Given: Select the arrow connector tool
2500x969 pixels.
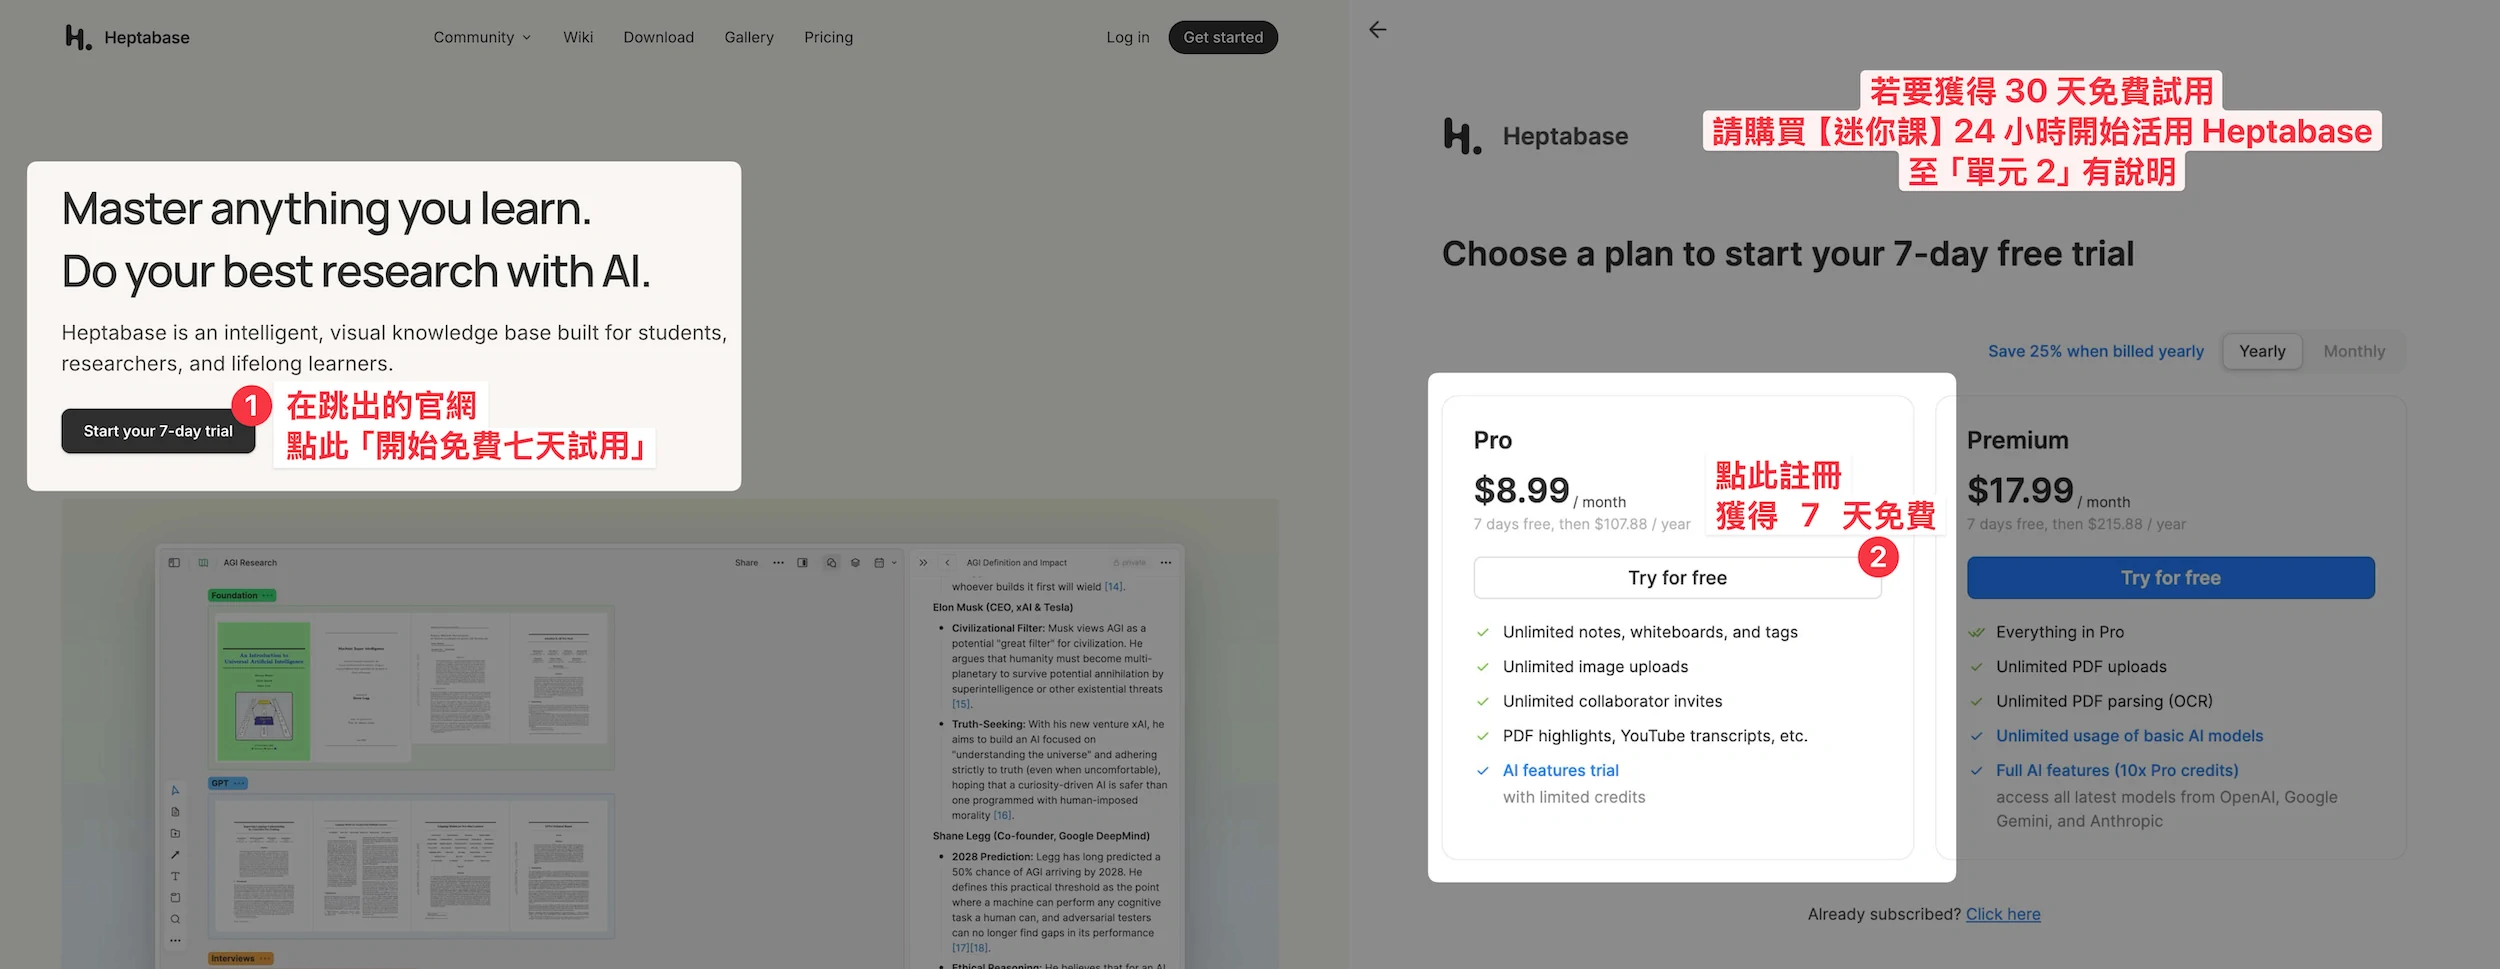Looking at the screenshot, I should pos(175,855).
